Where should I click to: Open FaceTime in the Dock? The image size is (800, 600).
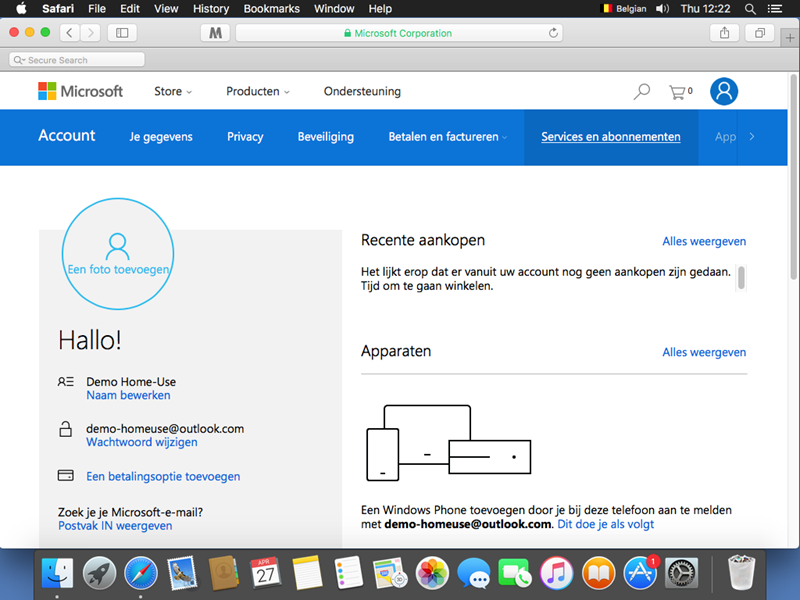point(515,572)
